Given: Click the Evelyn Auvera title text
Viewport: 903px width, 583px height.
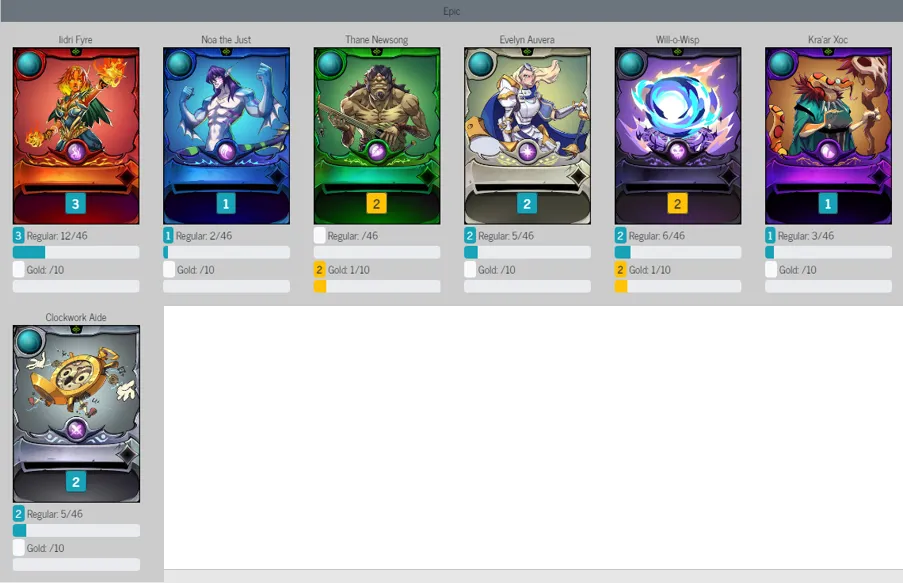Looking at the screenshot, I should click(x=527, y=39).
